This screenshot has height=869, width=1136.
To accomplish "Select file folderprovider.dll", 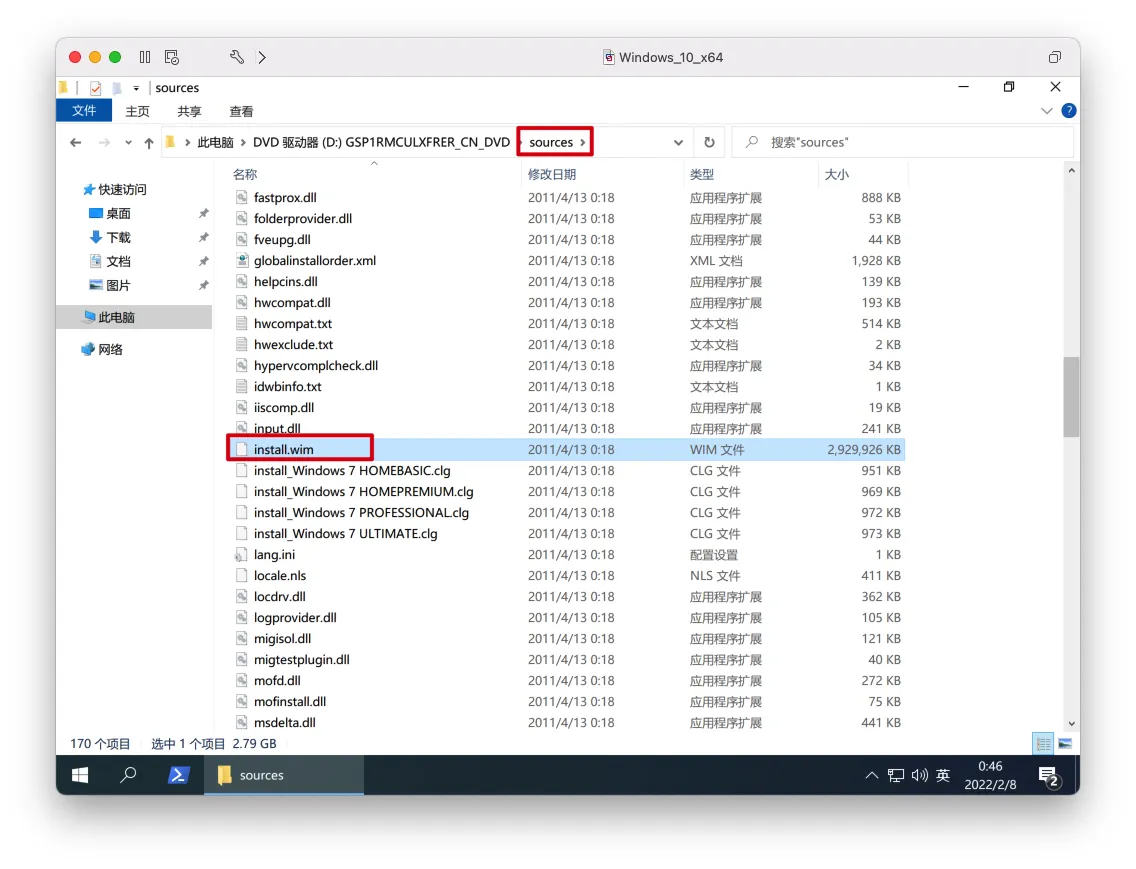I will coord(303,219).
